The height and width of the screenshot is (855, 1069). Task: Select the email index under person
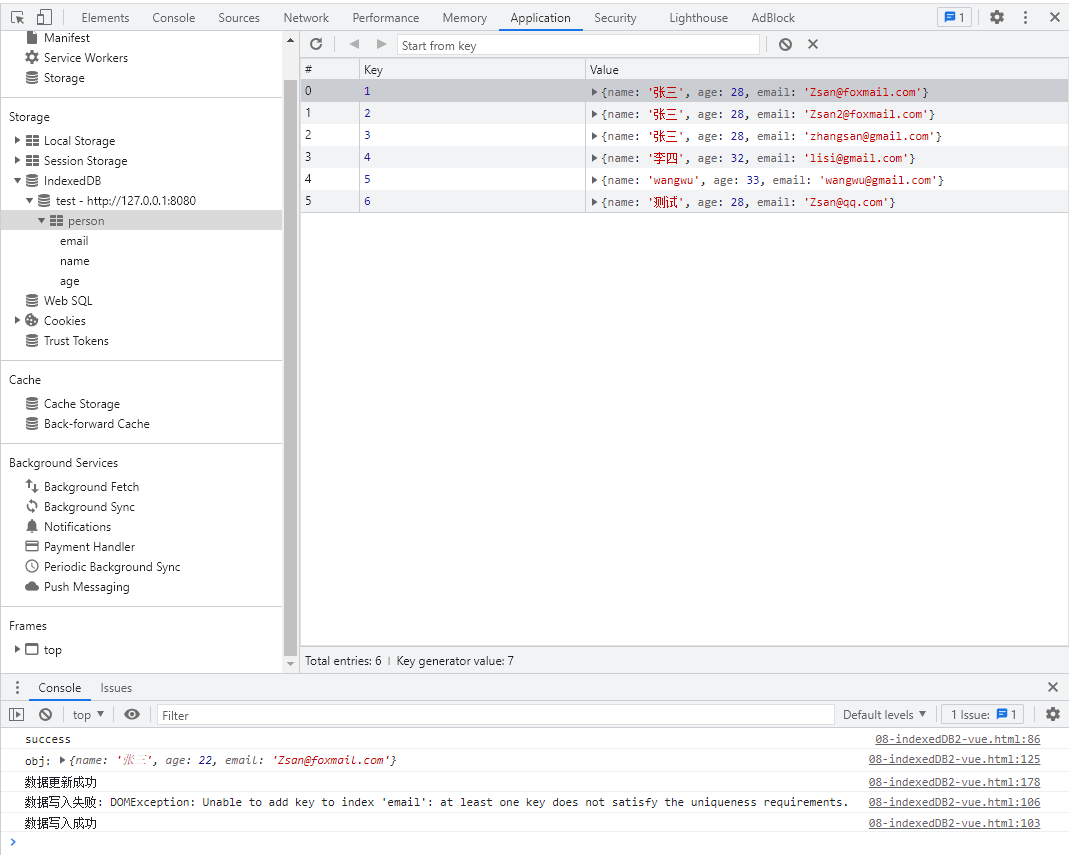pyautogui.click(x=74, y=241)
